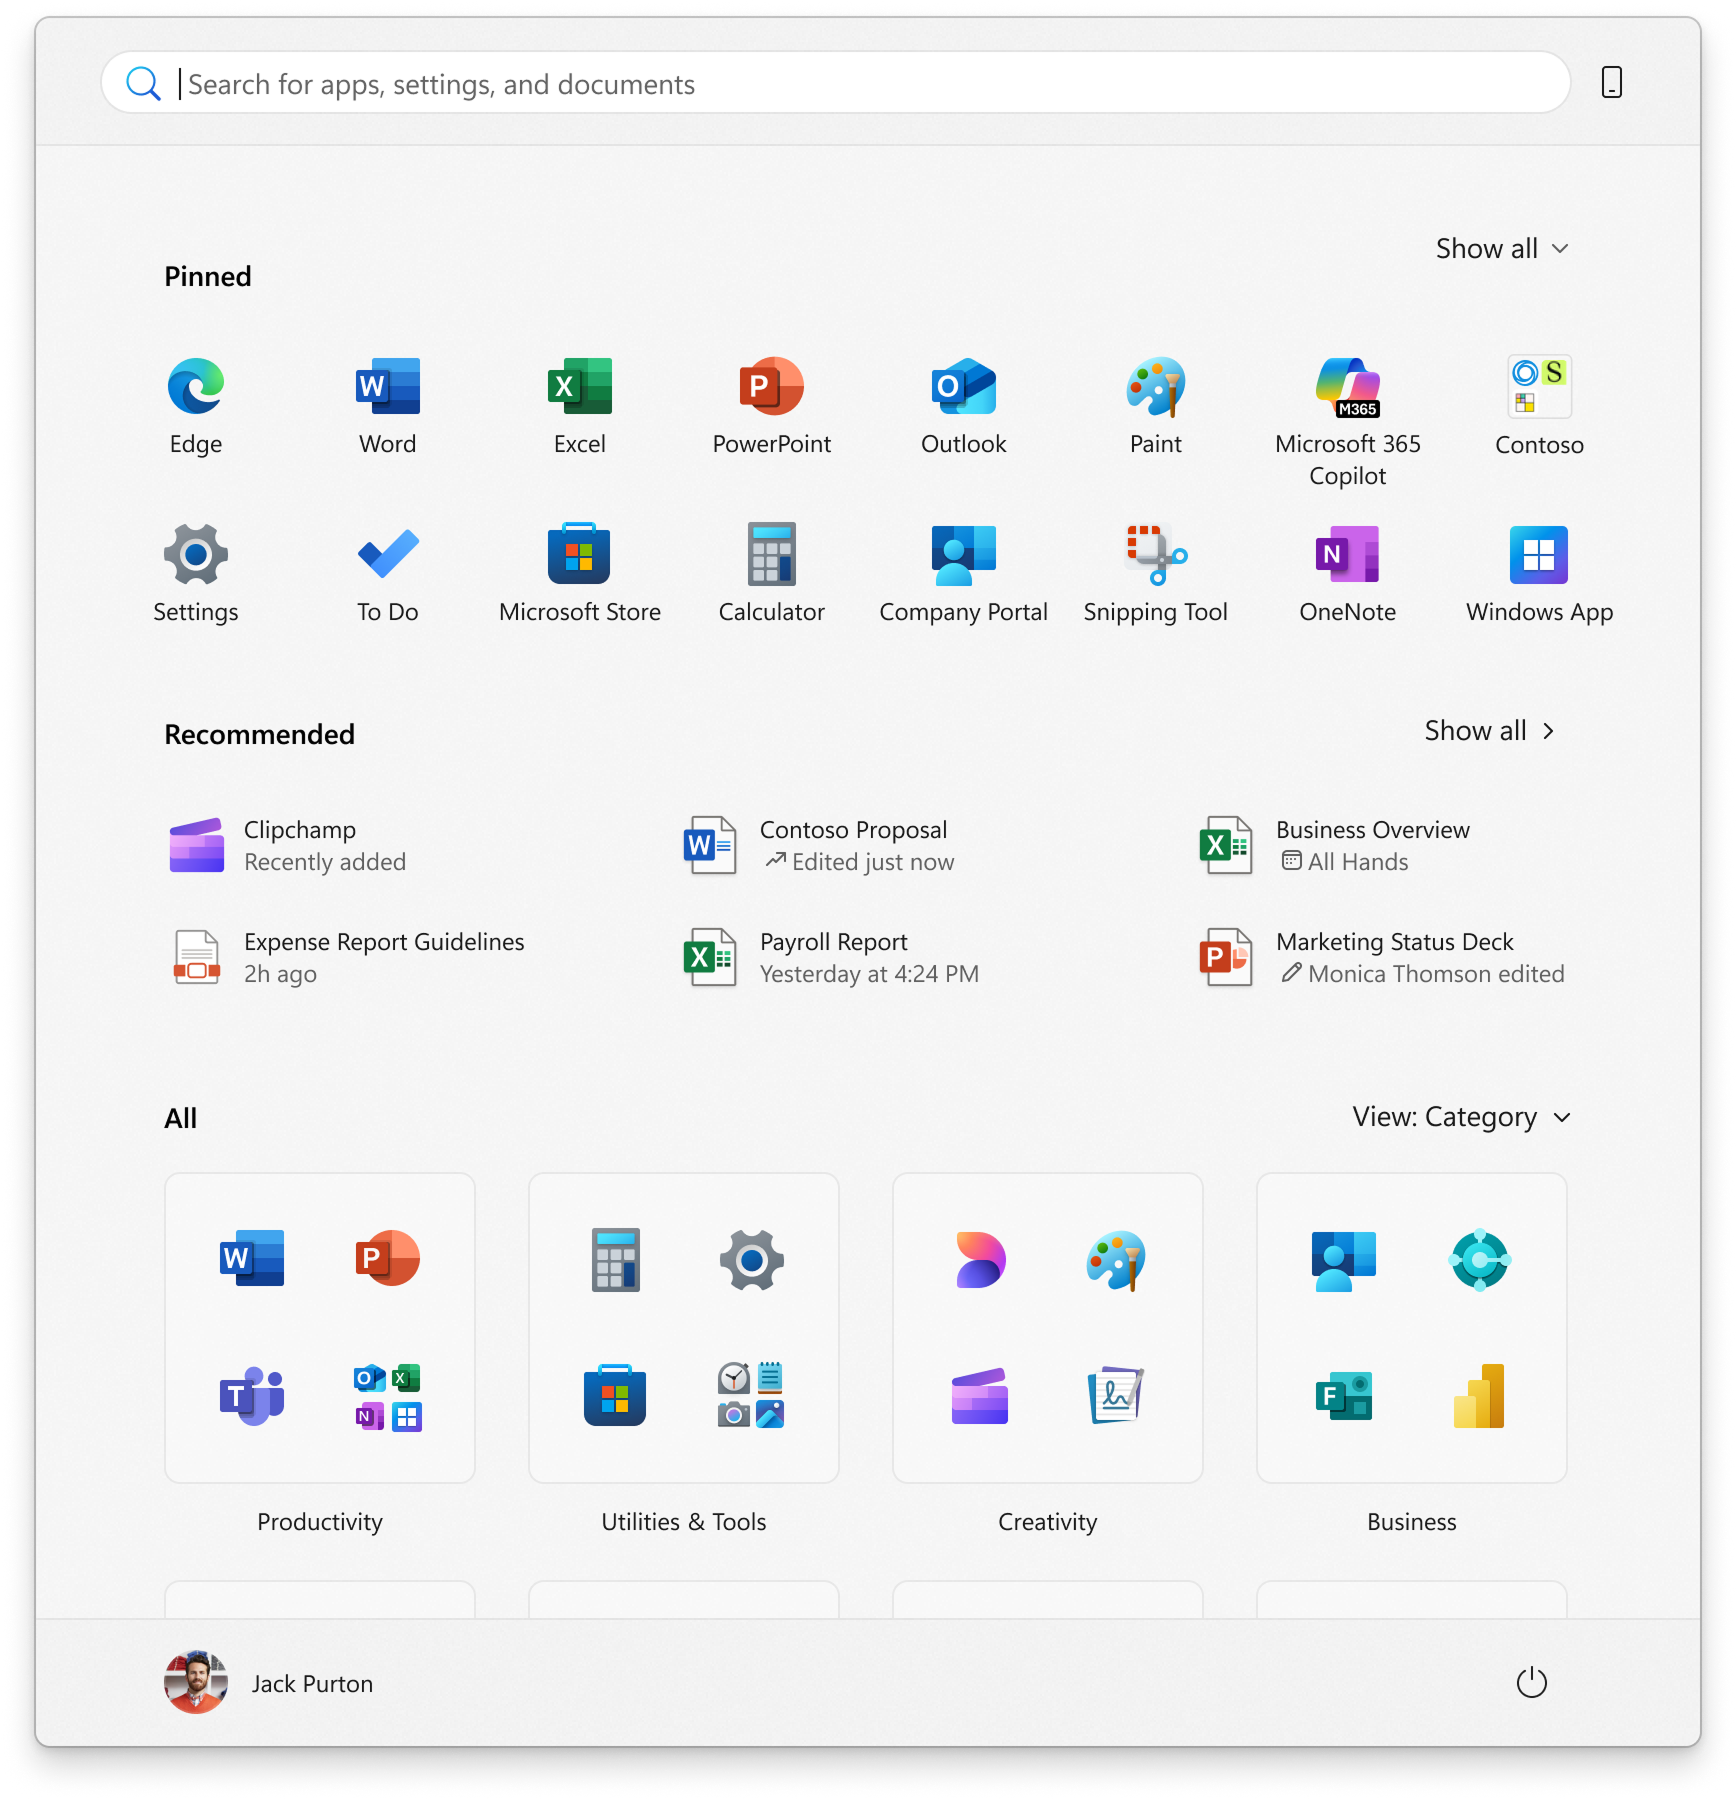Open Settings from Pinned apps
This screenshot has height=1800, width=1736.
pos(196,573)
